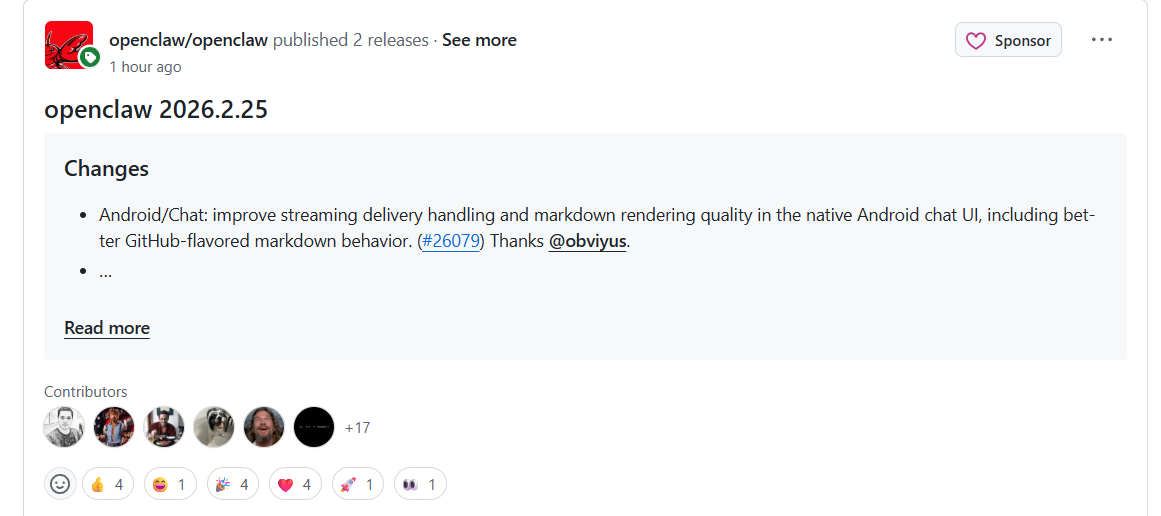Expand release notes with Read more

coord(107,328)
